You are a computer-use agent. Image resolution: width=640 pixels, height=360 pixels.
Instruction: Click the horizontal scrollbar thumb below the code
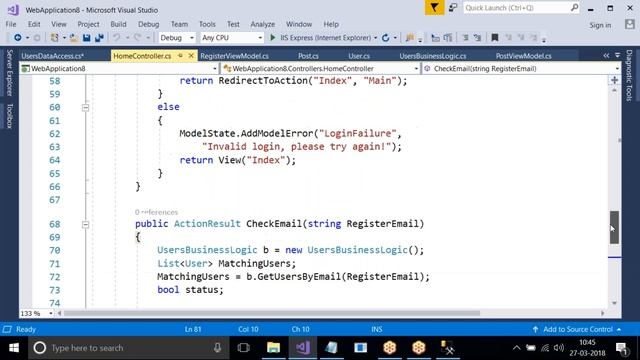click(x=271, y=313)
